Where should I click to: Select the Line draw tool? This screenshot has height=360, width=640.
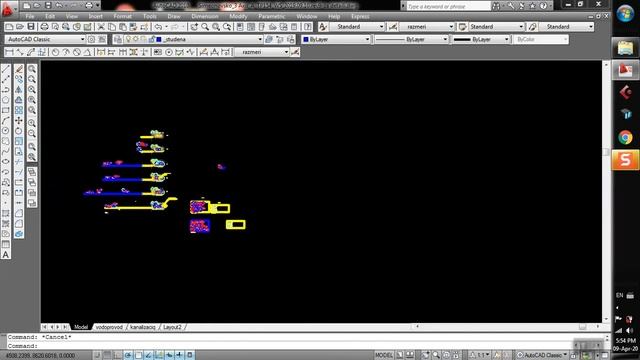(x=6, y=69)
